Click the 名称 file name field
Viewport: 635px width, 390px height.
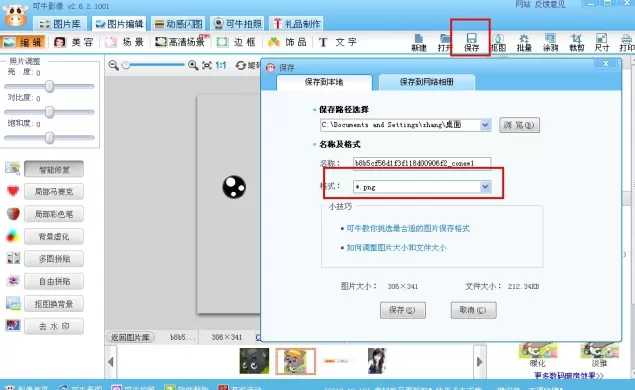tap(422, 163)
